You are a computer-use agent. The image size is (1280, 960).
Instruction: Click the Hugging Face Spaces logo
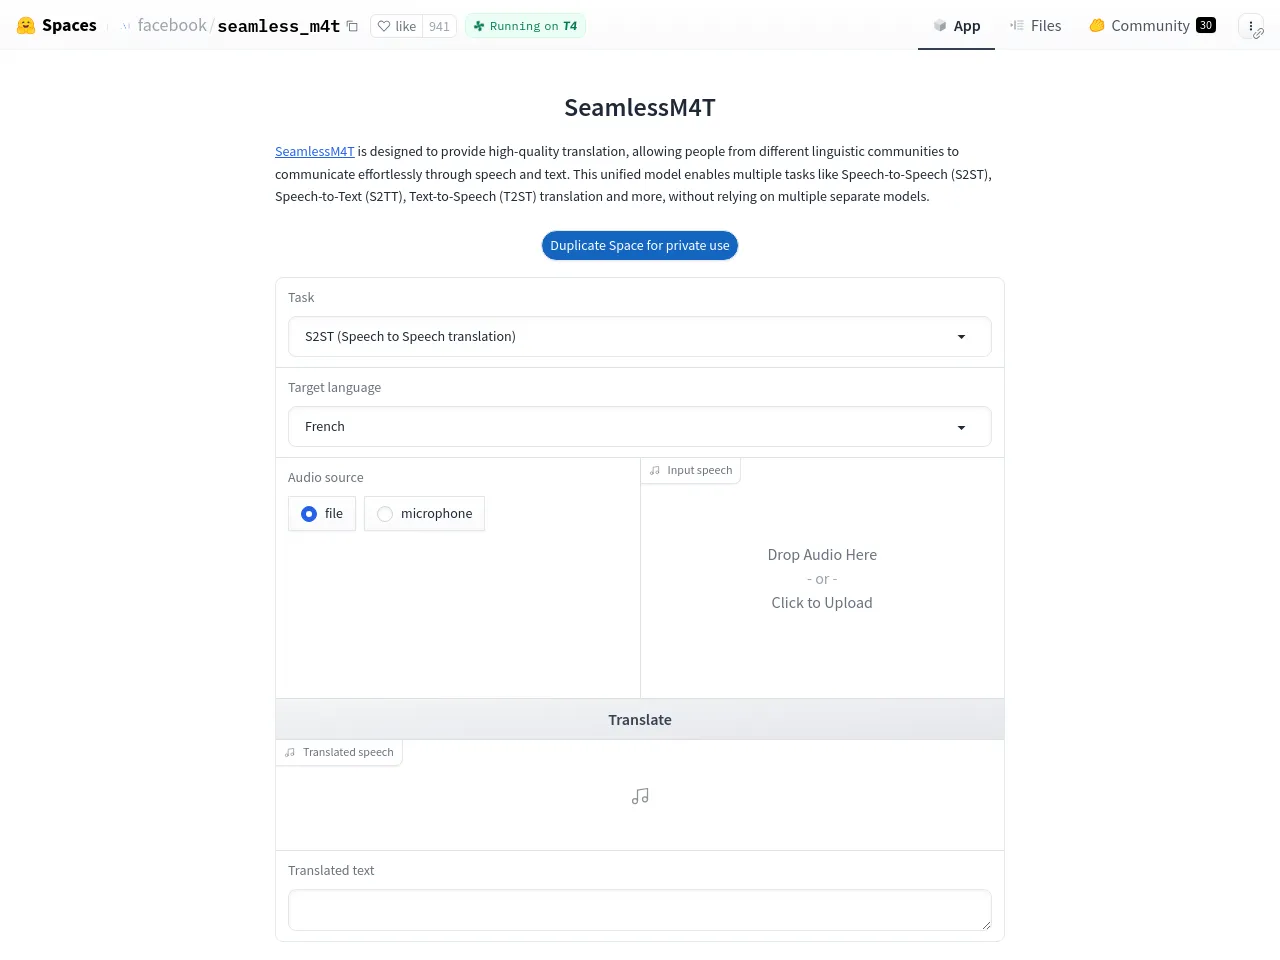26,26
